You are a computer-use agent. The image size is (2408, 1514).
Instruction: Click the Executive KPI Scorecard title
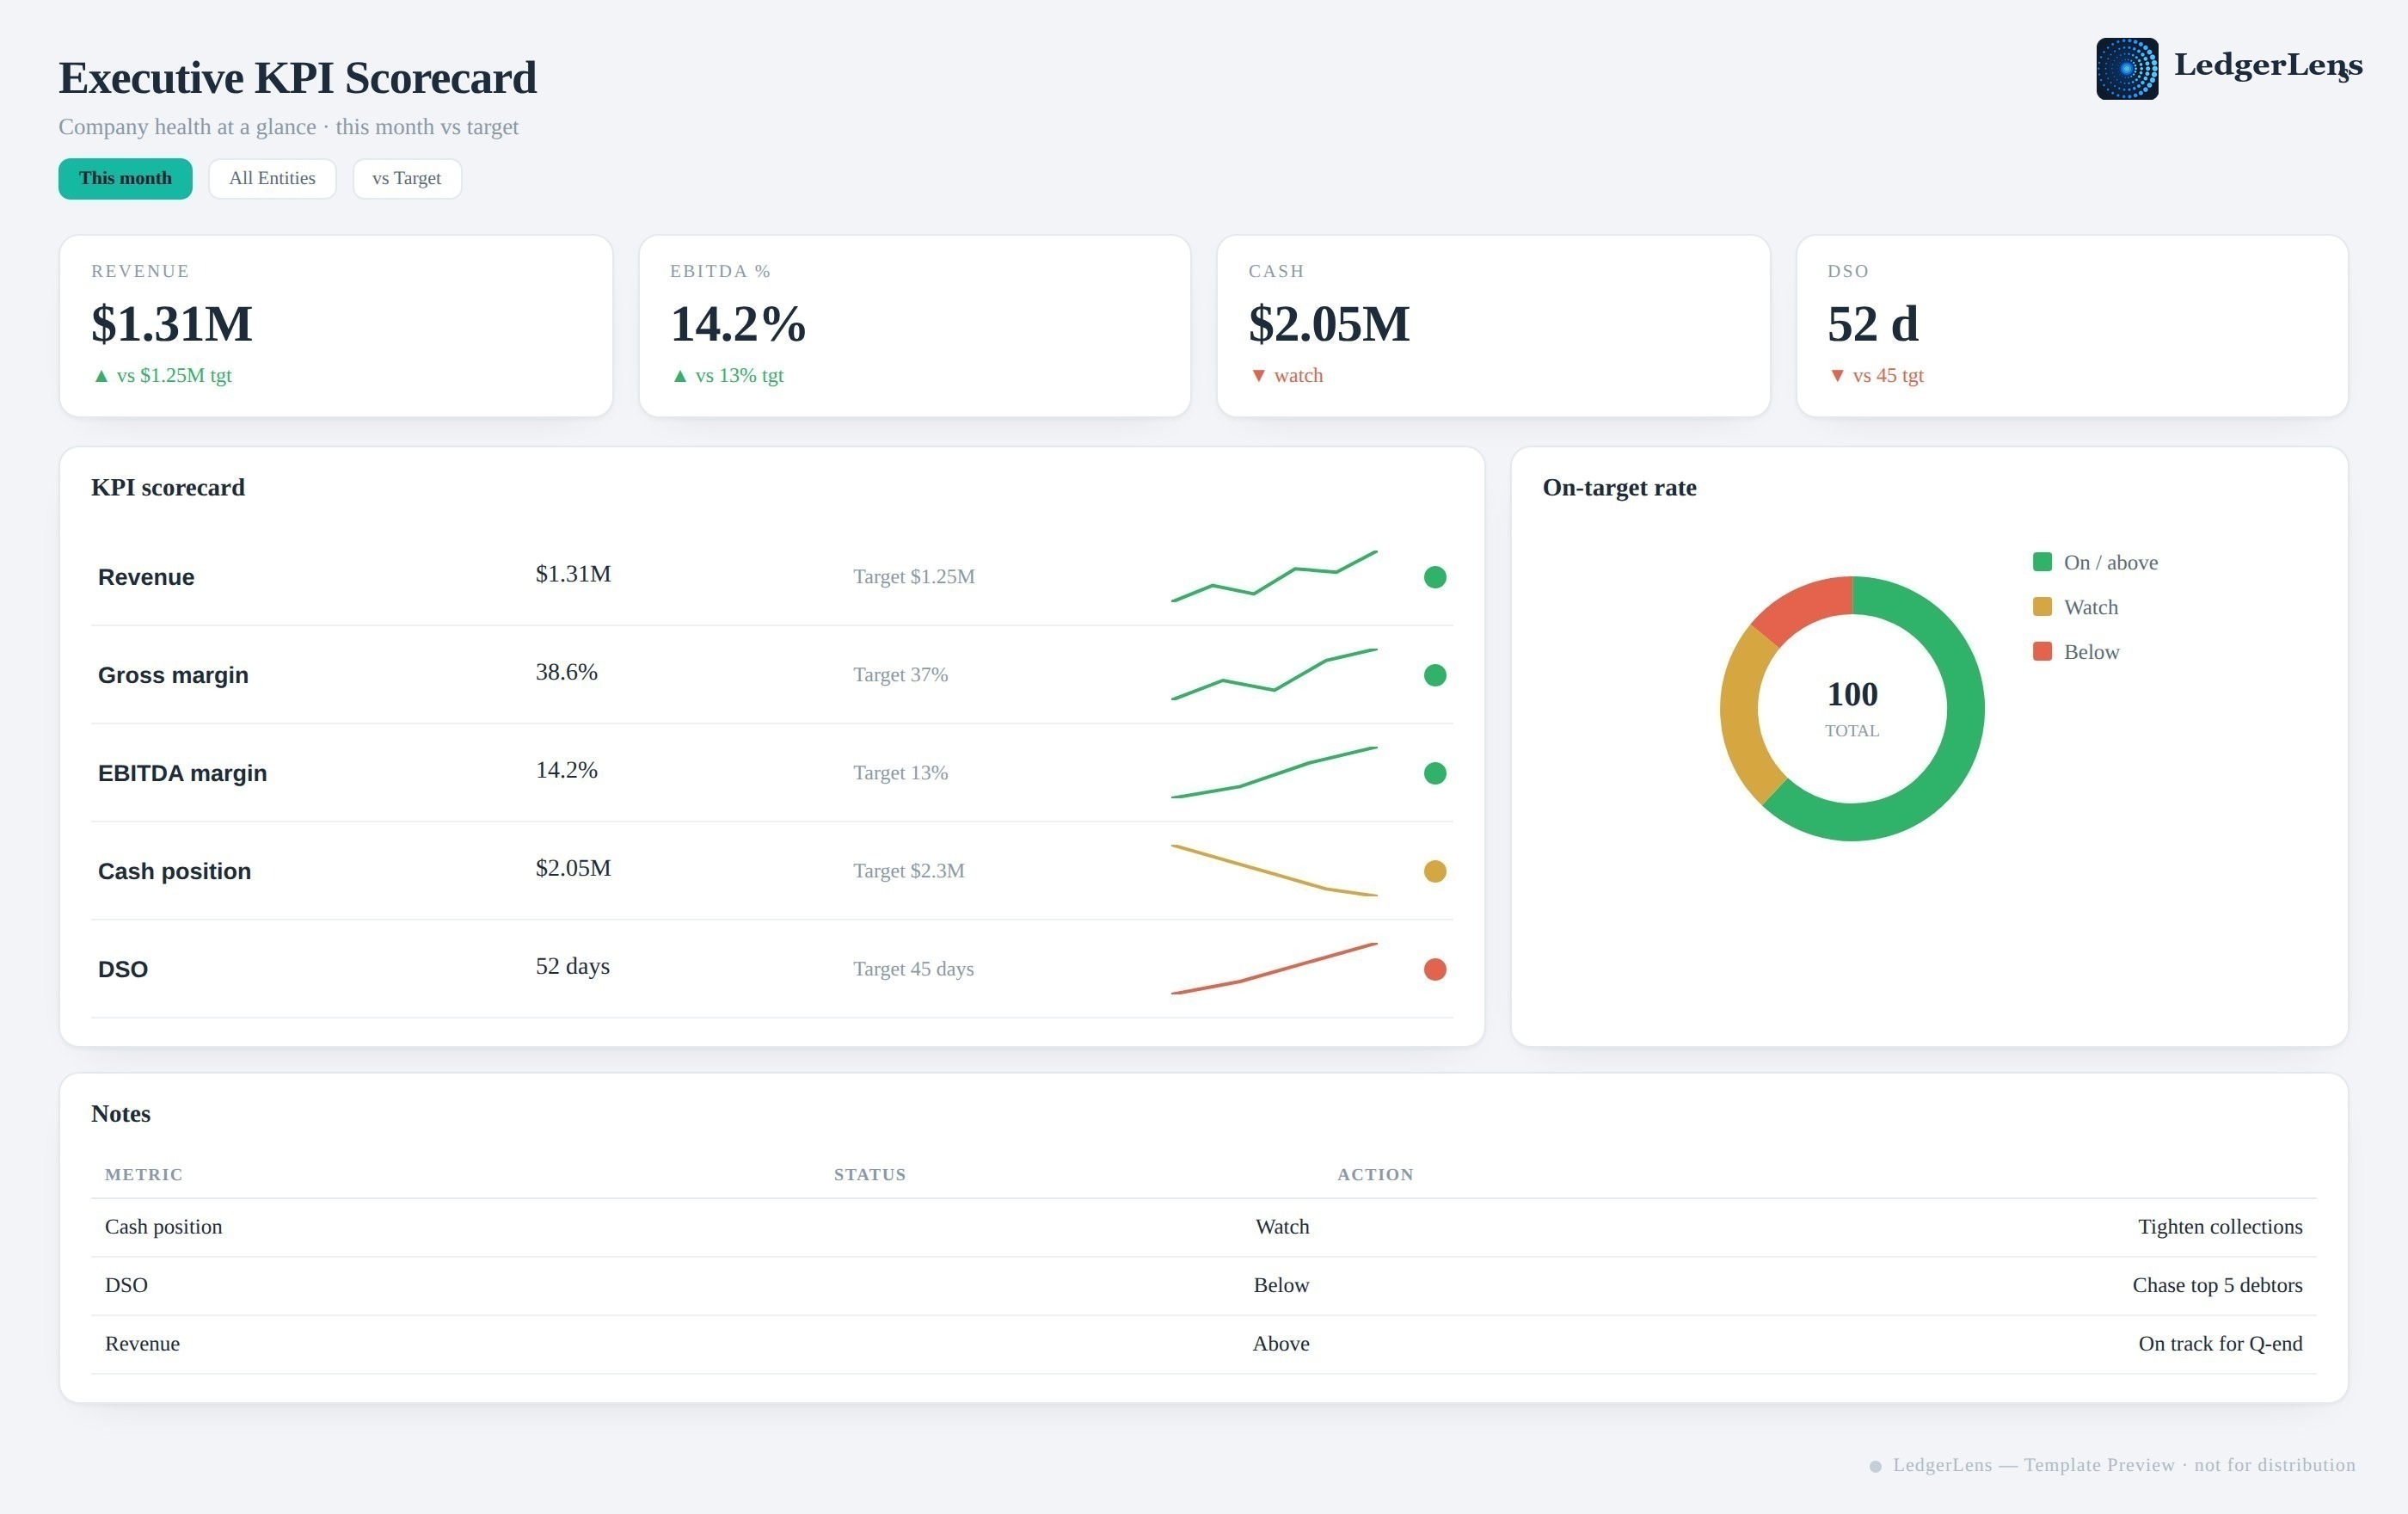coord(298,78)
